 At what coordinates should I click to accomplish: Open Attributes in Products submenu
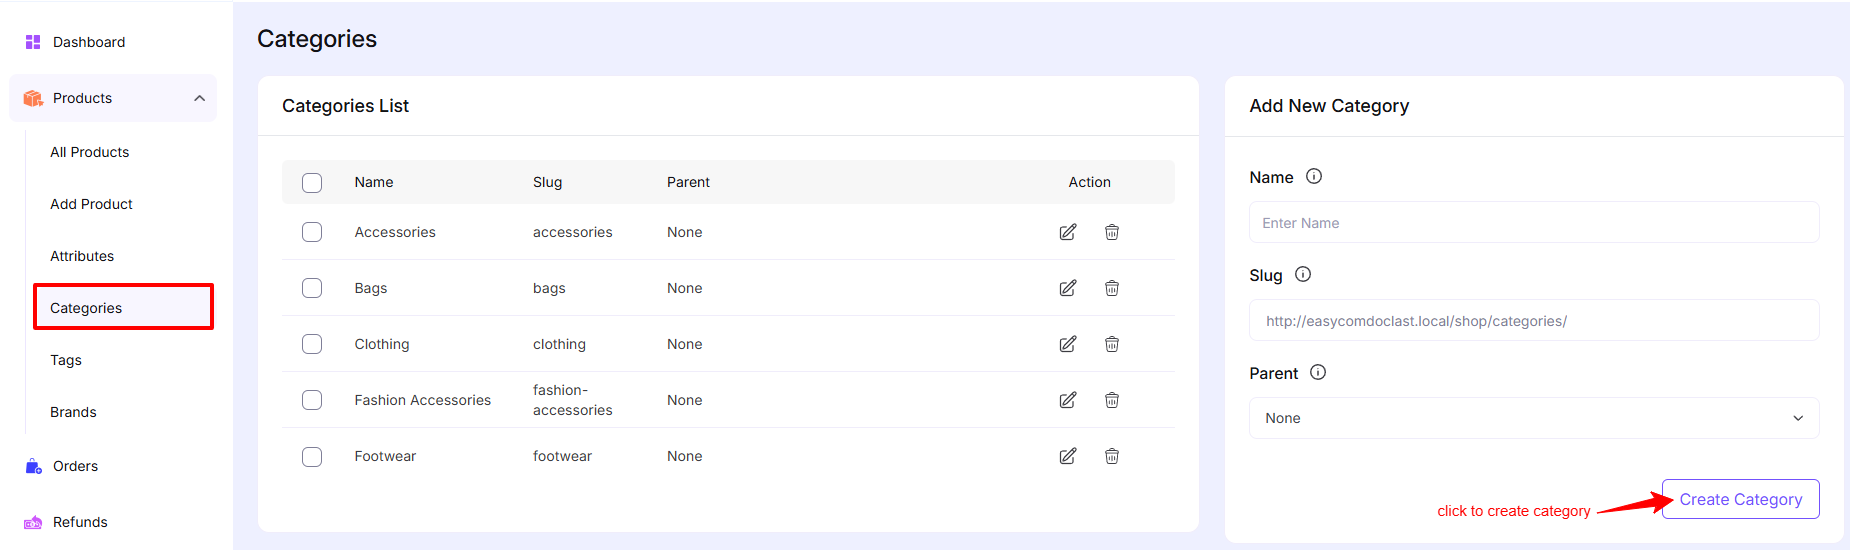[x=82, y=256]
